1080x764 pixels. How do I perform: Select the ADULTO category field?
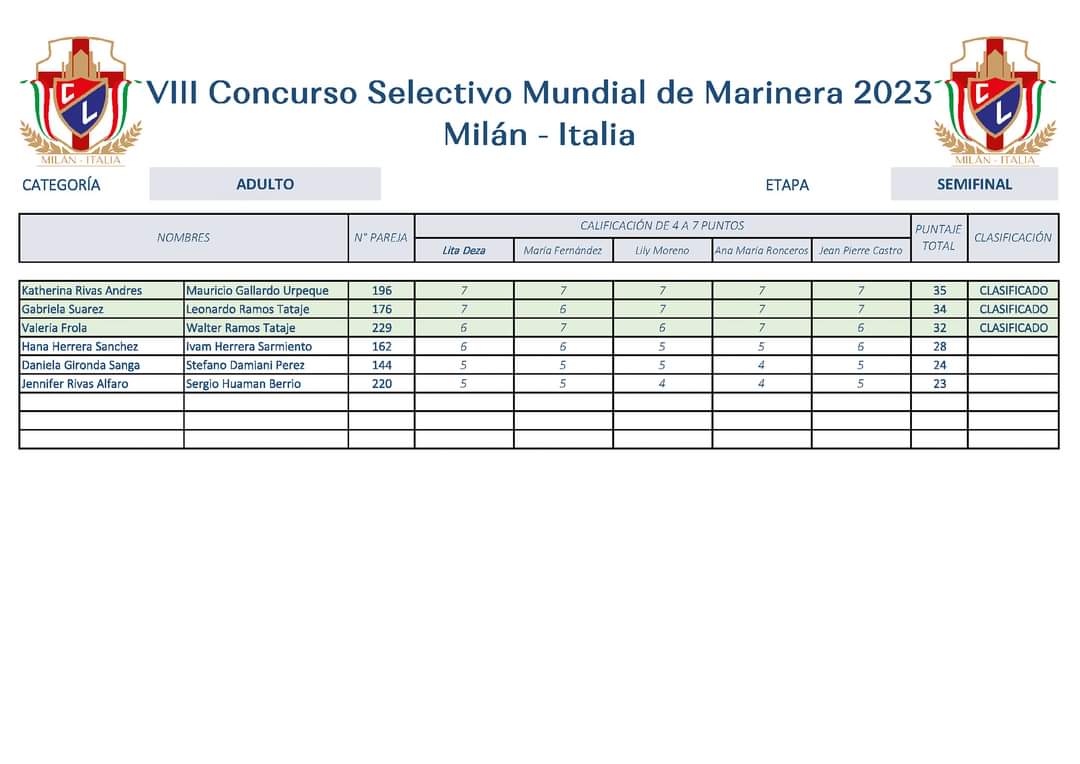coord(265,184)
